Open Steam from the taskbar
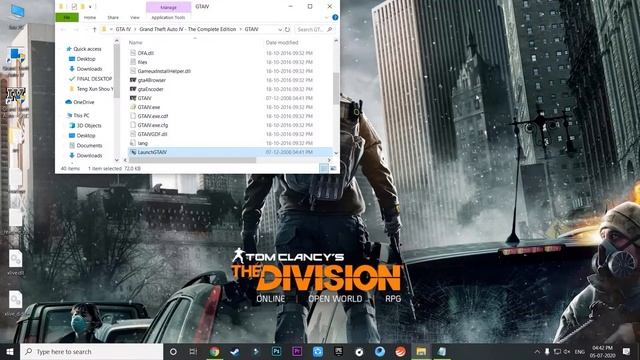 (235, 351)
